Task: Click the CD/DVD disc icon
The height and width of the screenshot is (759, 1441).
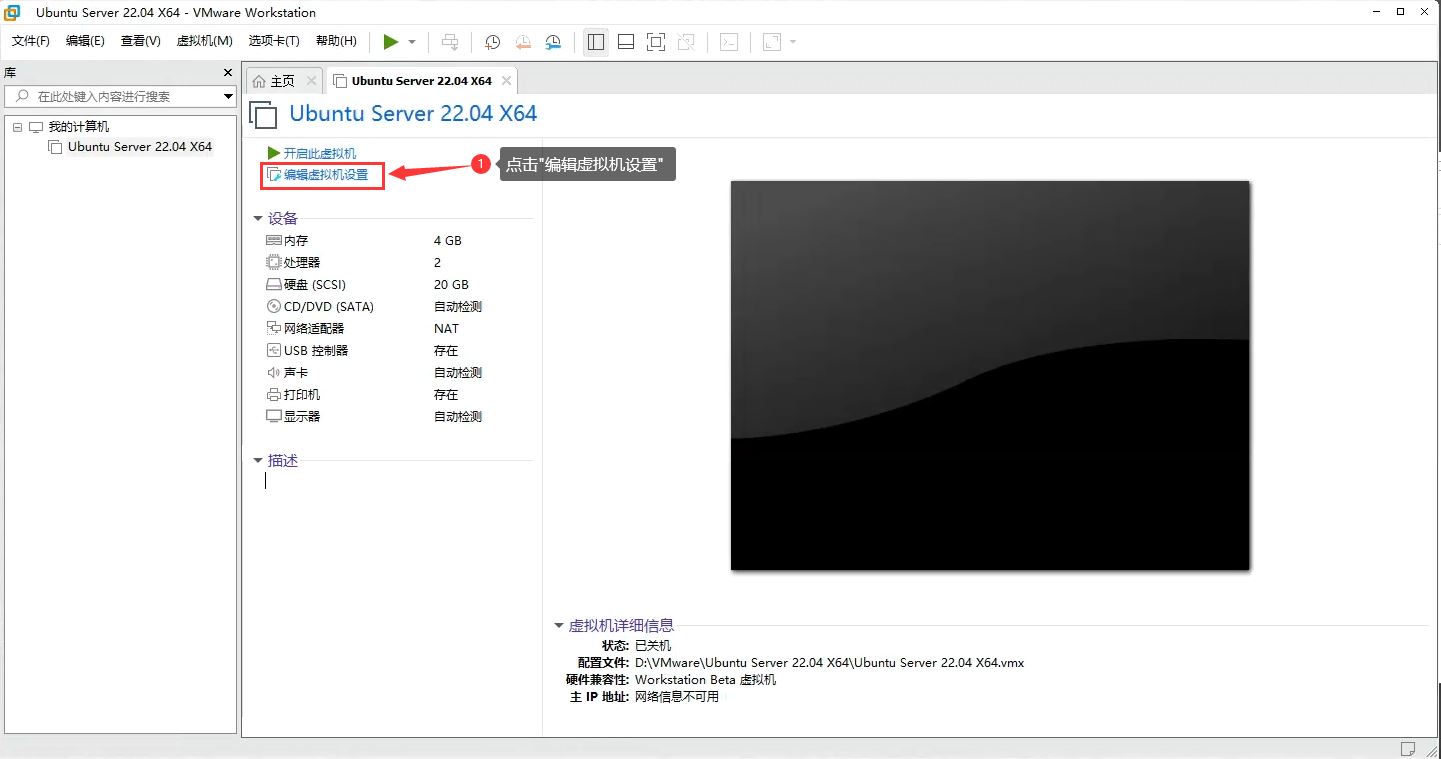Action: 274,307
